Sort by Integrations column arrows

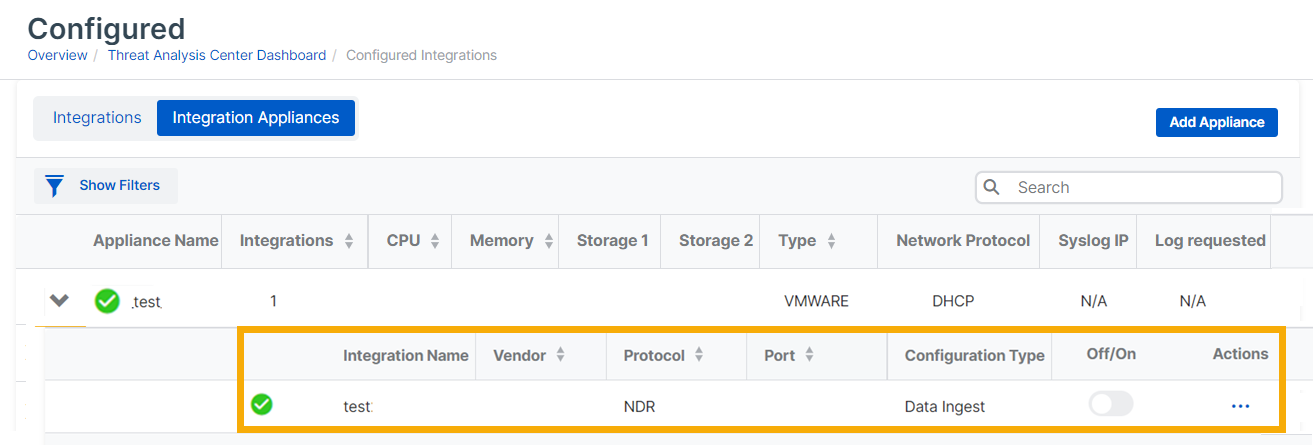pos(349,241)
